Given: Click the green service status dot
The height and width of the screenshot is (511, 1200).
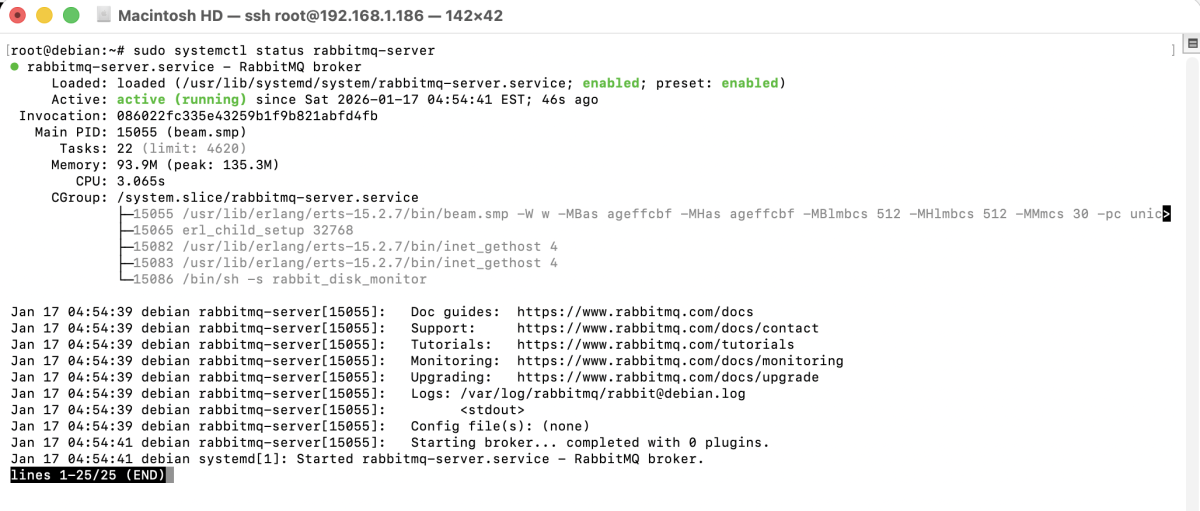Looking at the screenshot, I should coord(15,67).
